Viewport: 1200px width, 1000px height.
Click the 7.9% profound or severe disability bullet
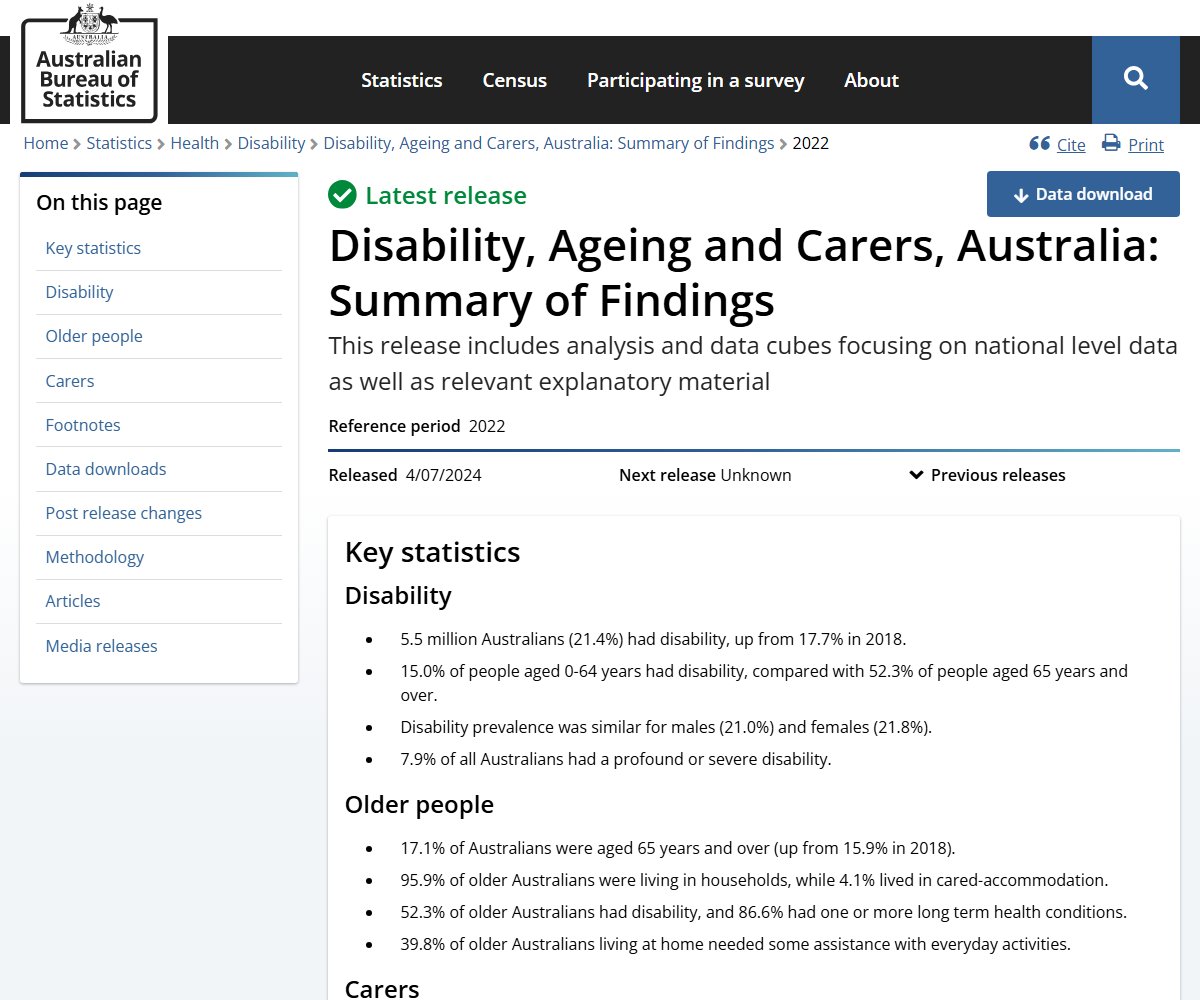coord(616,759)
